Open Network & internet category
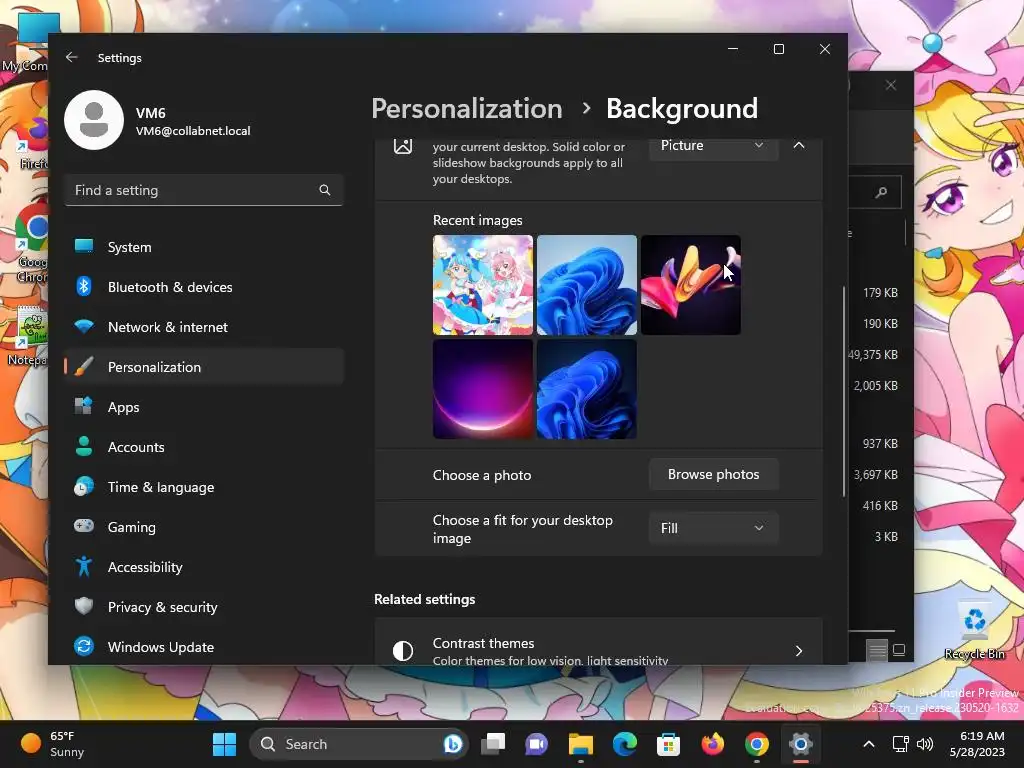The width and height of the screenshot is (1024, 768). tap(204, 327)
